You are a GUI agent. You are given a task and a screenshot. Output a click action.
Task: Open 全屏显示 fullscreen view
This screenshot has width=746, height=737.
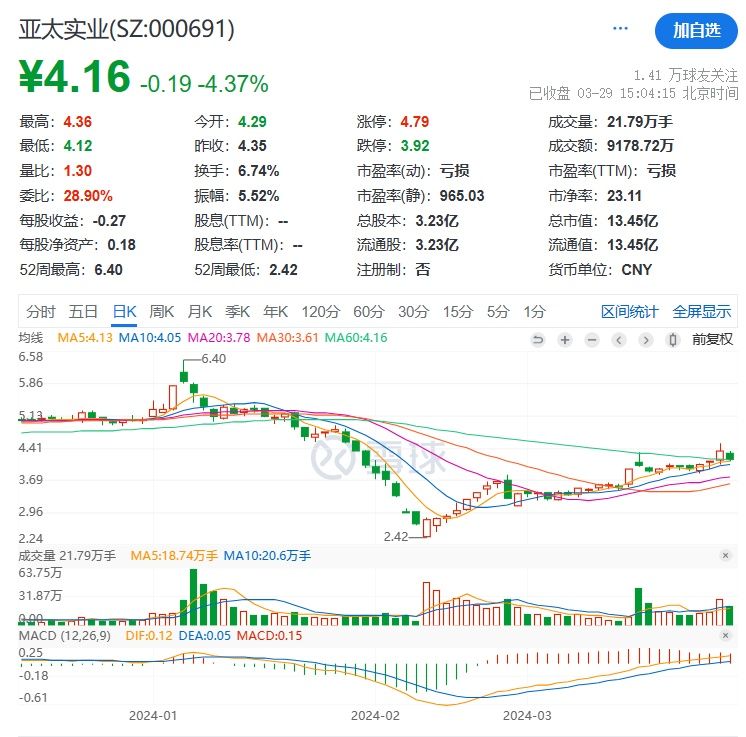702,312
